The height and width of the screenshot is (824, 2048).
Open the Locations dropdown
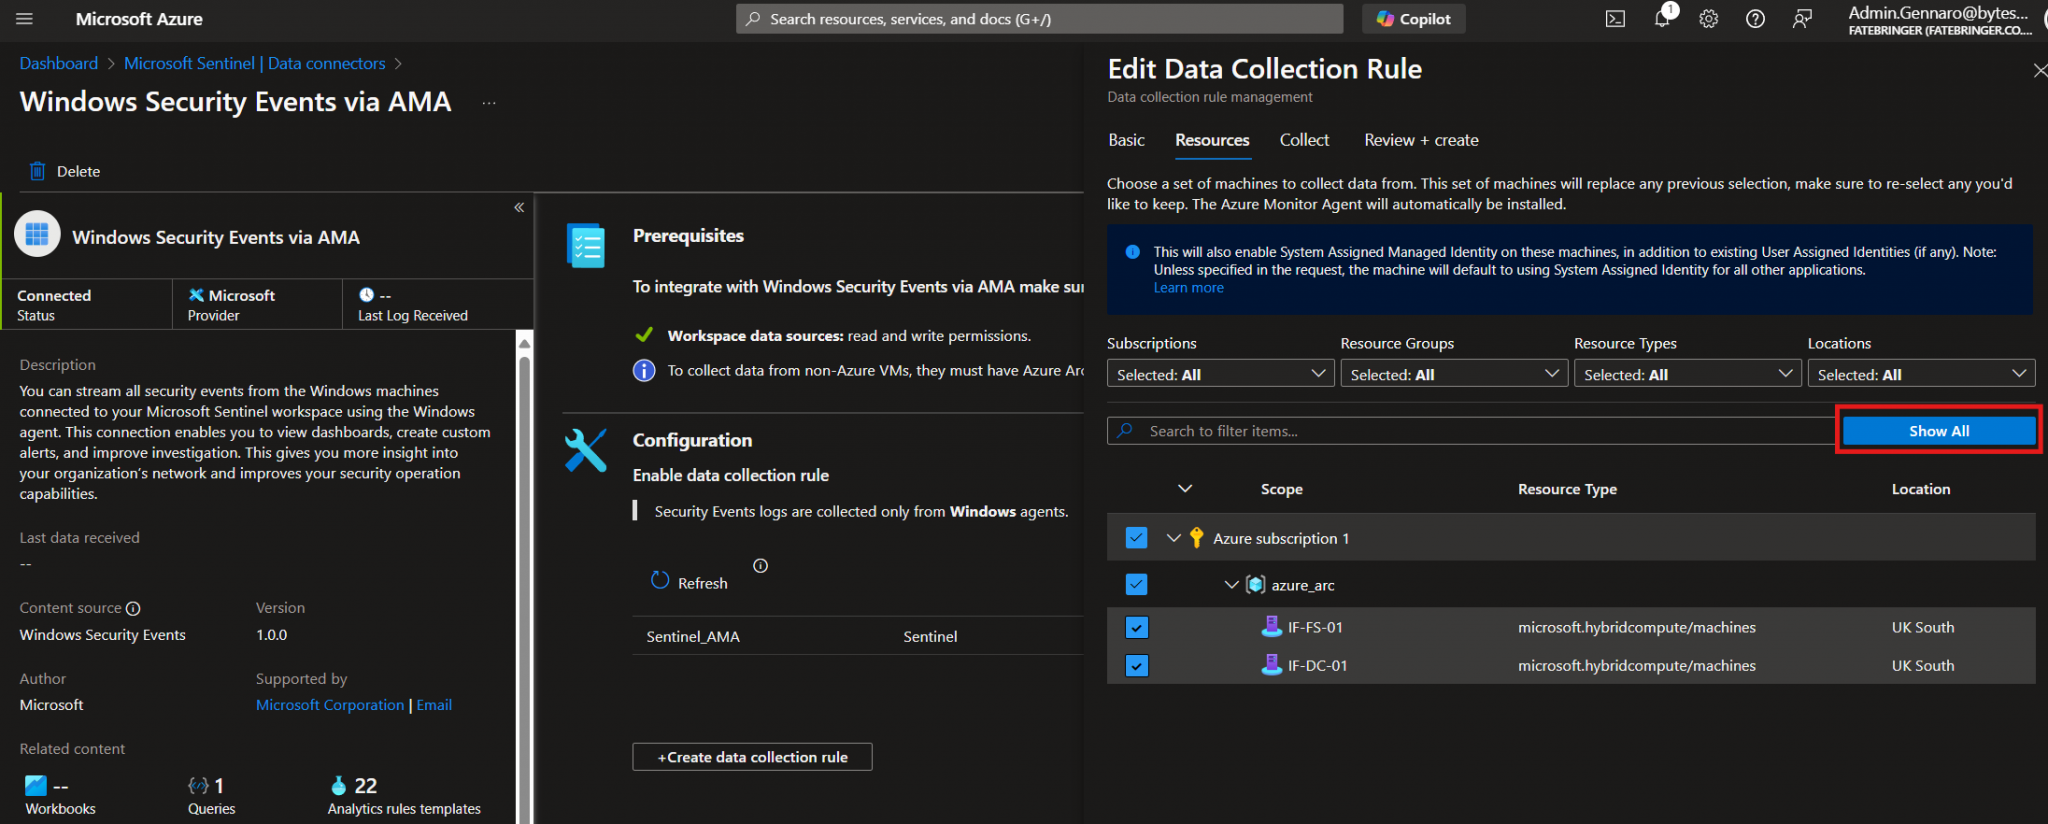click(x=1921, y=374)
